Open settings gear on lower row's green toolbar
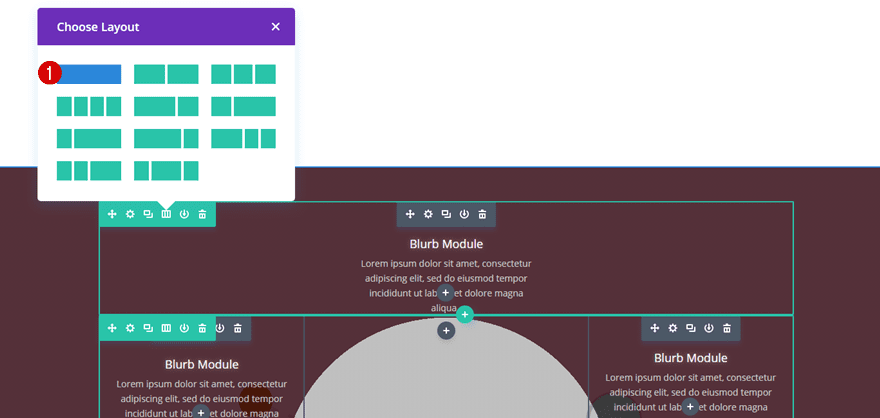 point(130,328)
